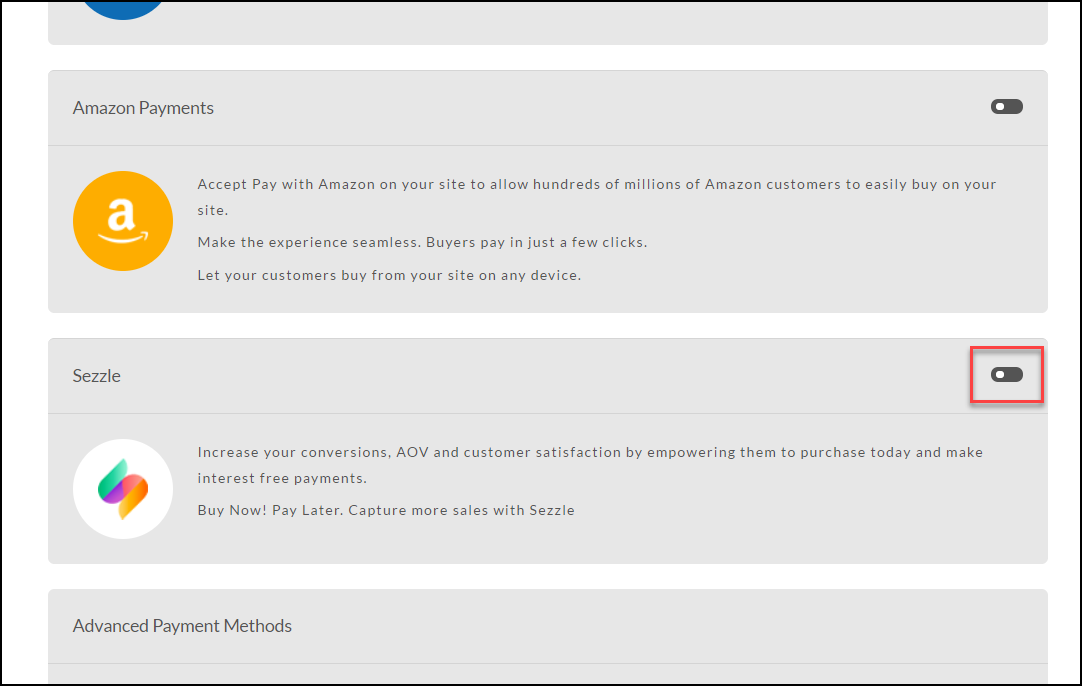Enable the Amazon Payments toggle
The width and height of the screenshot is (1082, 686).
coord(1007,107)
